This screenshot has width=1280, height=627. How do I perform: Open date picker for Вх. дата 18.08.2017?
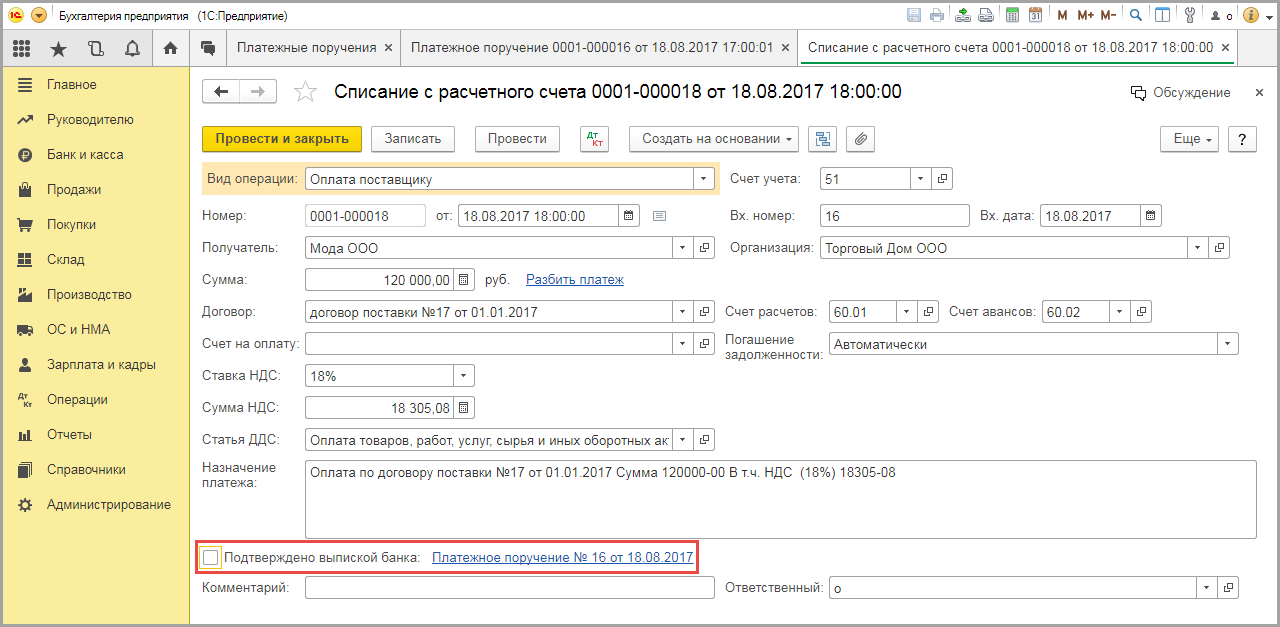[1150, 216]
